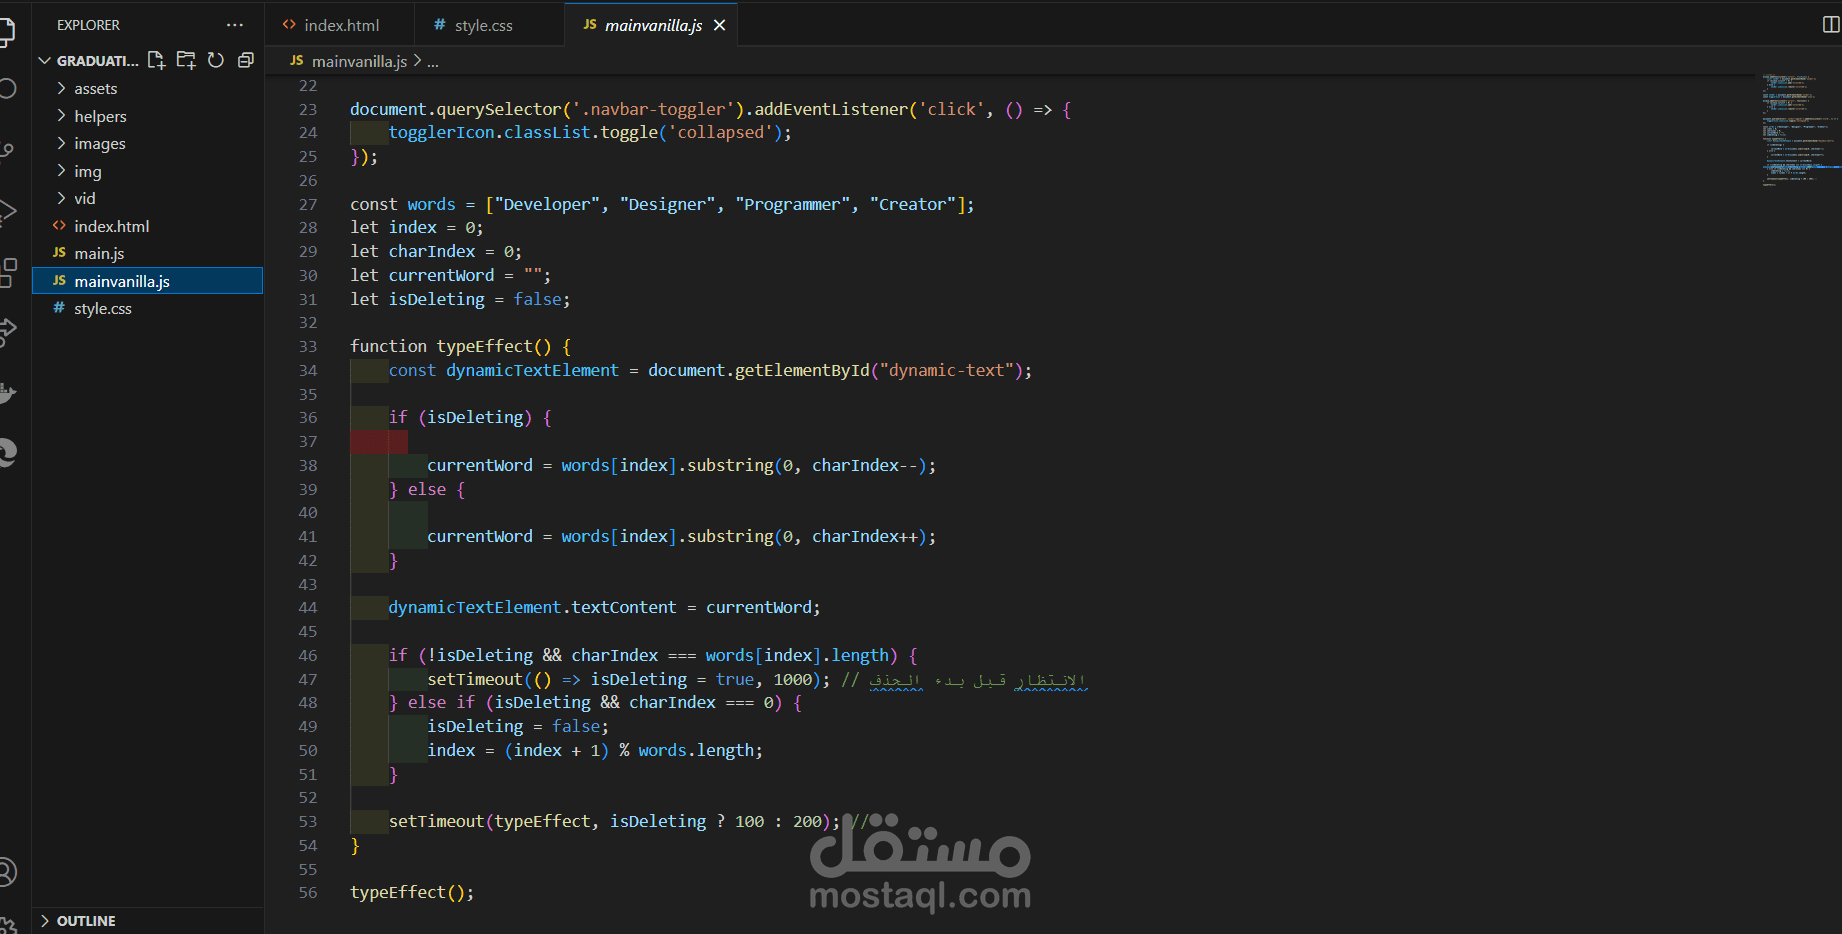
Task: Open the Search view in activity bar
Action: (6, 88)
